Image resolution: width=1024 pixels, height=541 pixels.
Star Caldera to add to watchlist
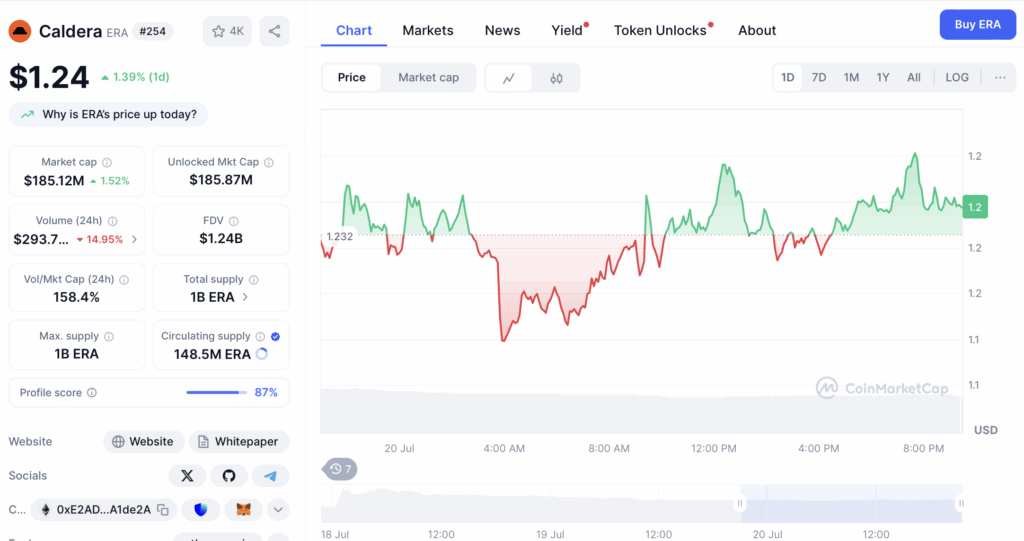(227, 31)
